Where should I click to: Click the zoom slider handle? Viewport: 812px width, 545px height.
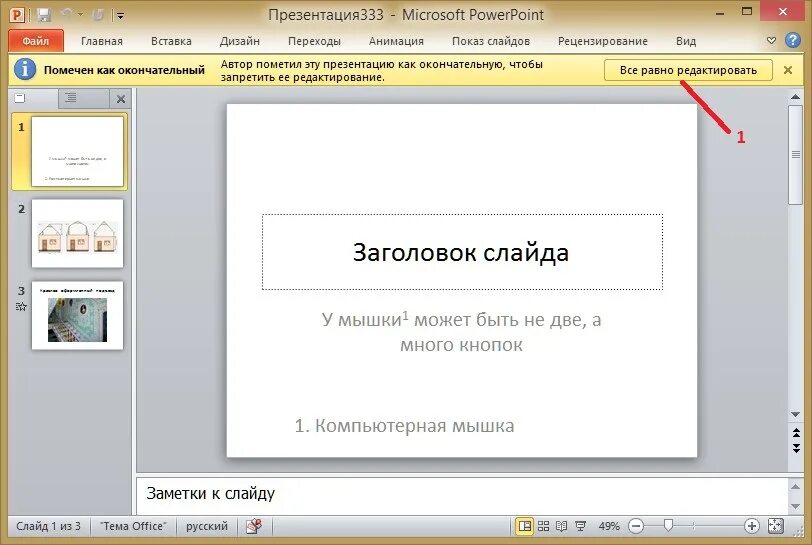[668, 526]
